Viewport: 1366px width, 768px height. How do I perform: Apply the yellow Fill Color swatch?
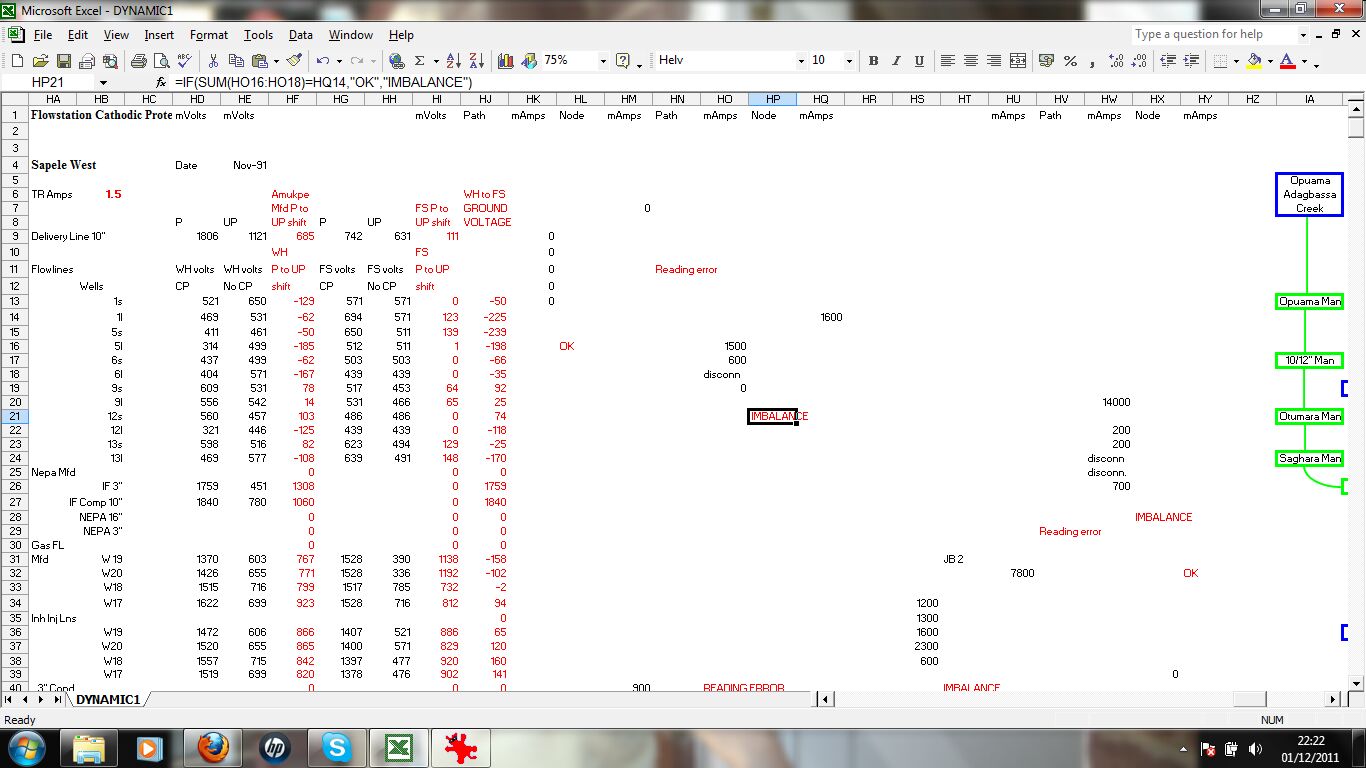point(1253,61)
